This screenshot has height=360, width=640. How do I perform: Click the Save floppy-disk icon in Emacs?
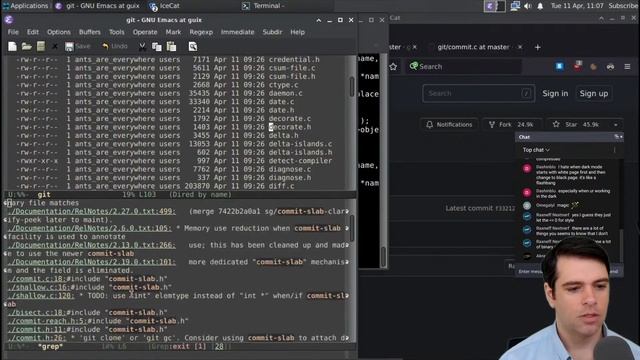coord(69,47)
